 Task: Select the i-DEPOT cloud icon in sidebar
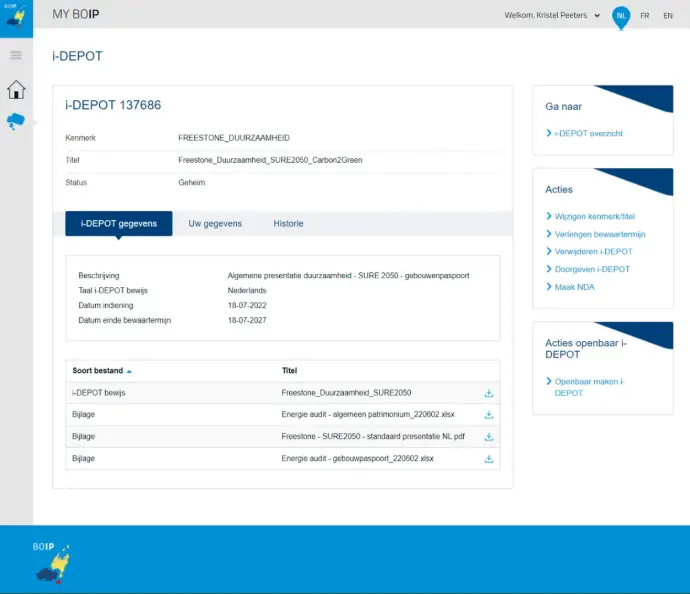coord(16,122)
